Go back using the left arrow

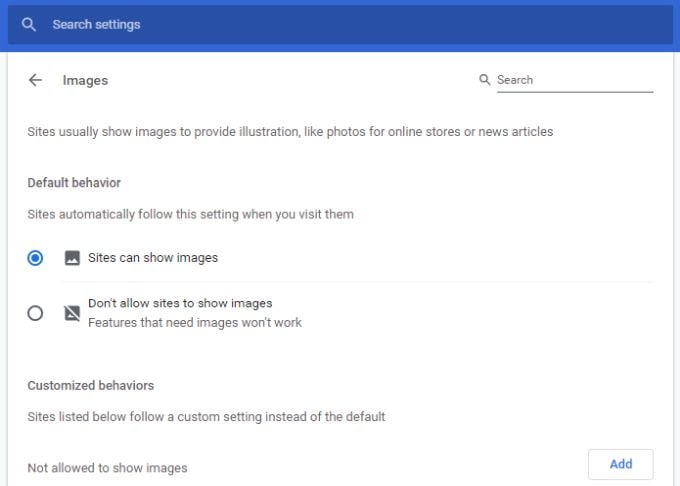point(36,80)
